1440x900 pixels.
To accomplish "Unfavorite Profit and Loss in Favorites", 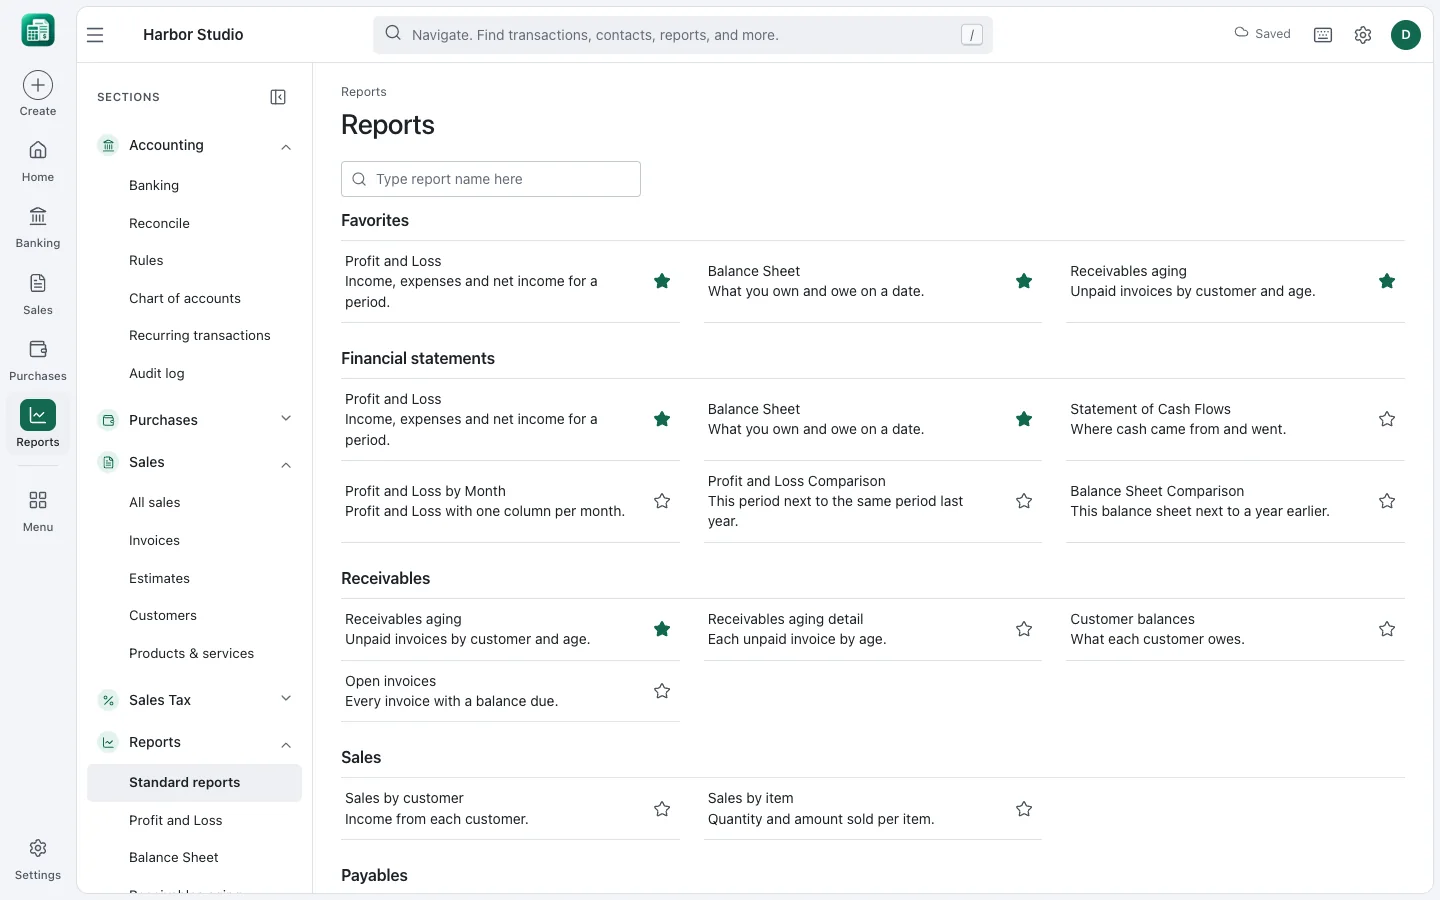I will 662,281.
